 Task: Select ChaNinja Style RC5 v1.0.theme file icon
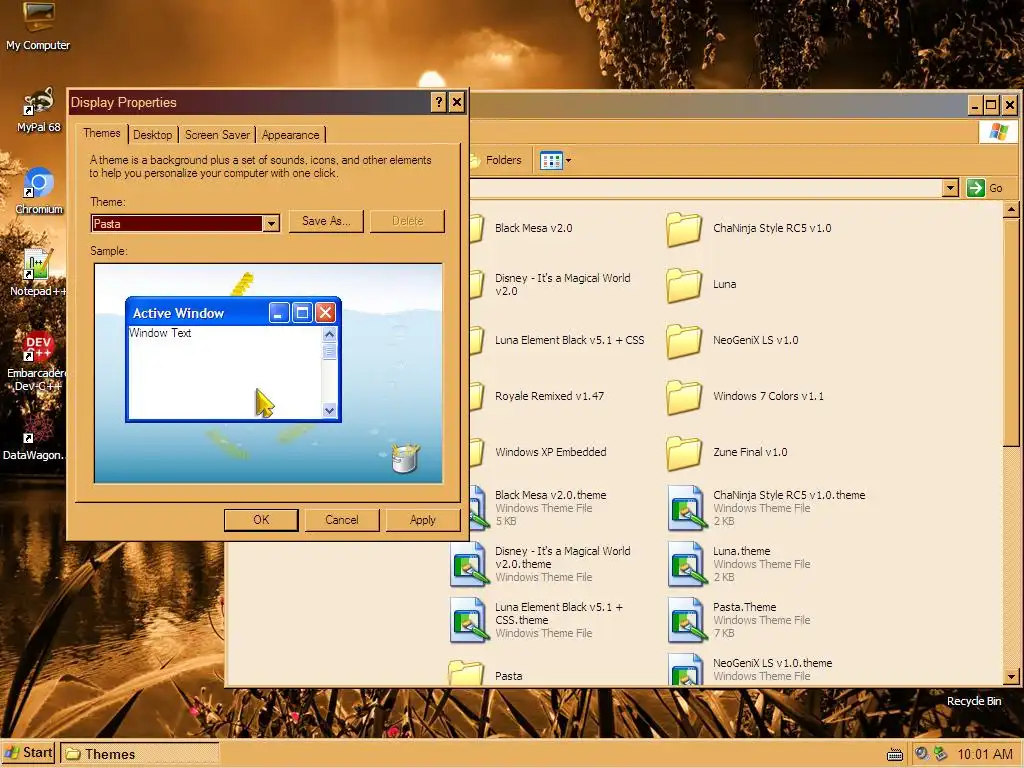pos(687,507)
